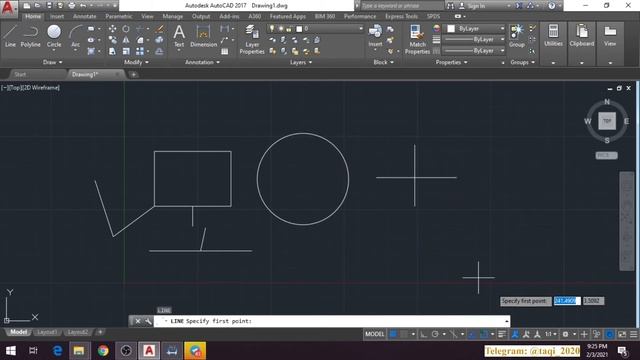Insert a Table from Annotation panel

tap(224, 51)
